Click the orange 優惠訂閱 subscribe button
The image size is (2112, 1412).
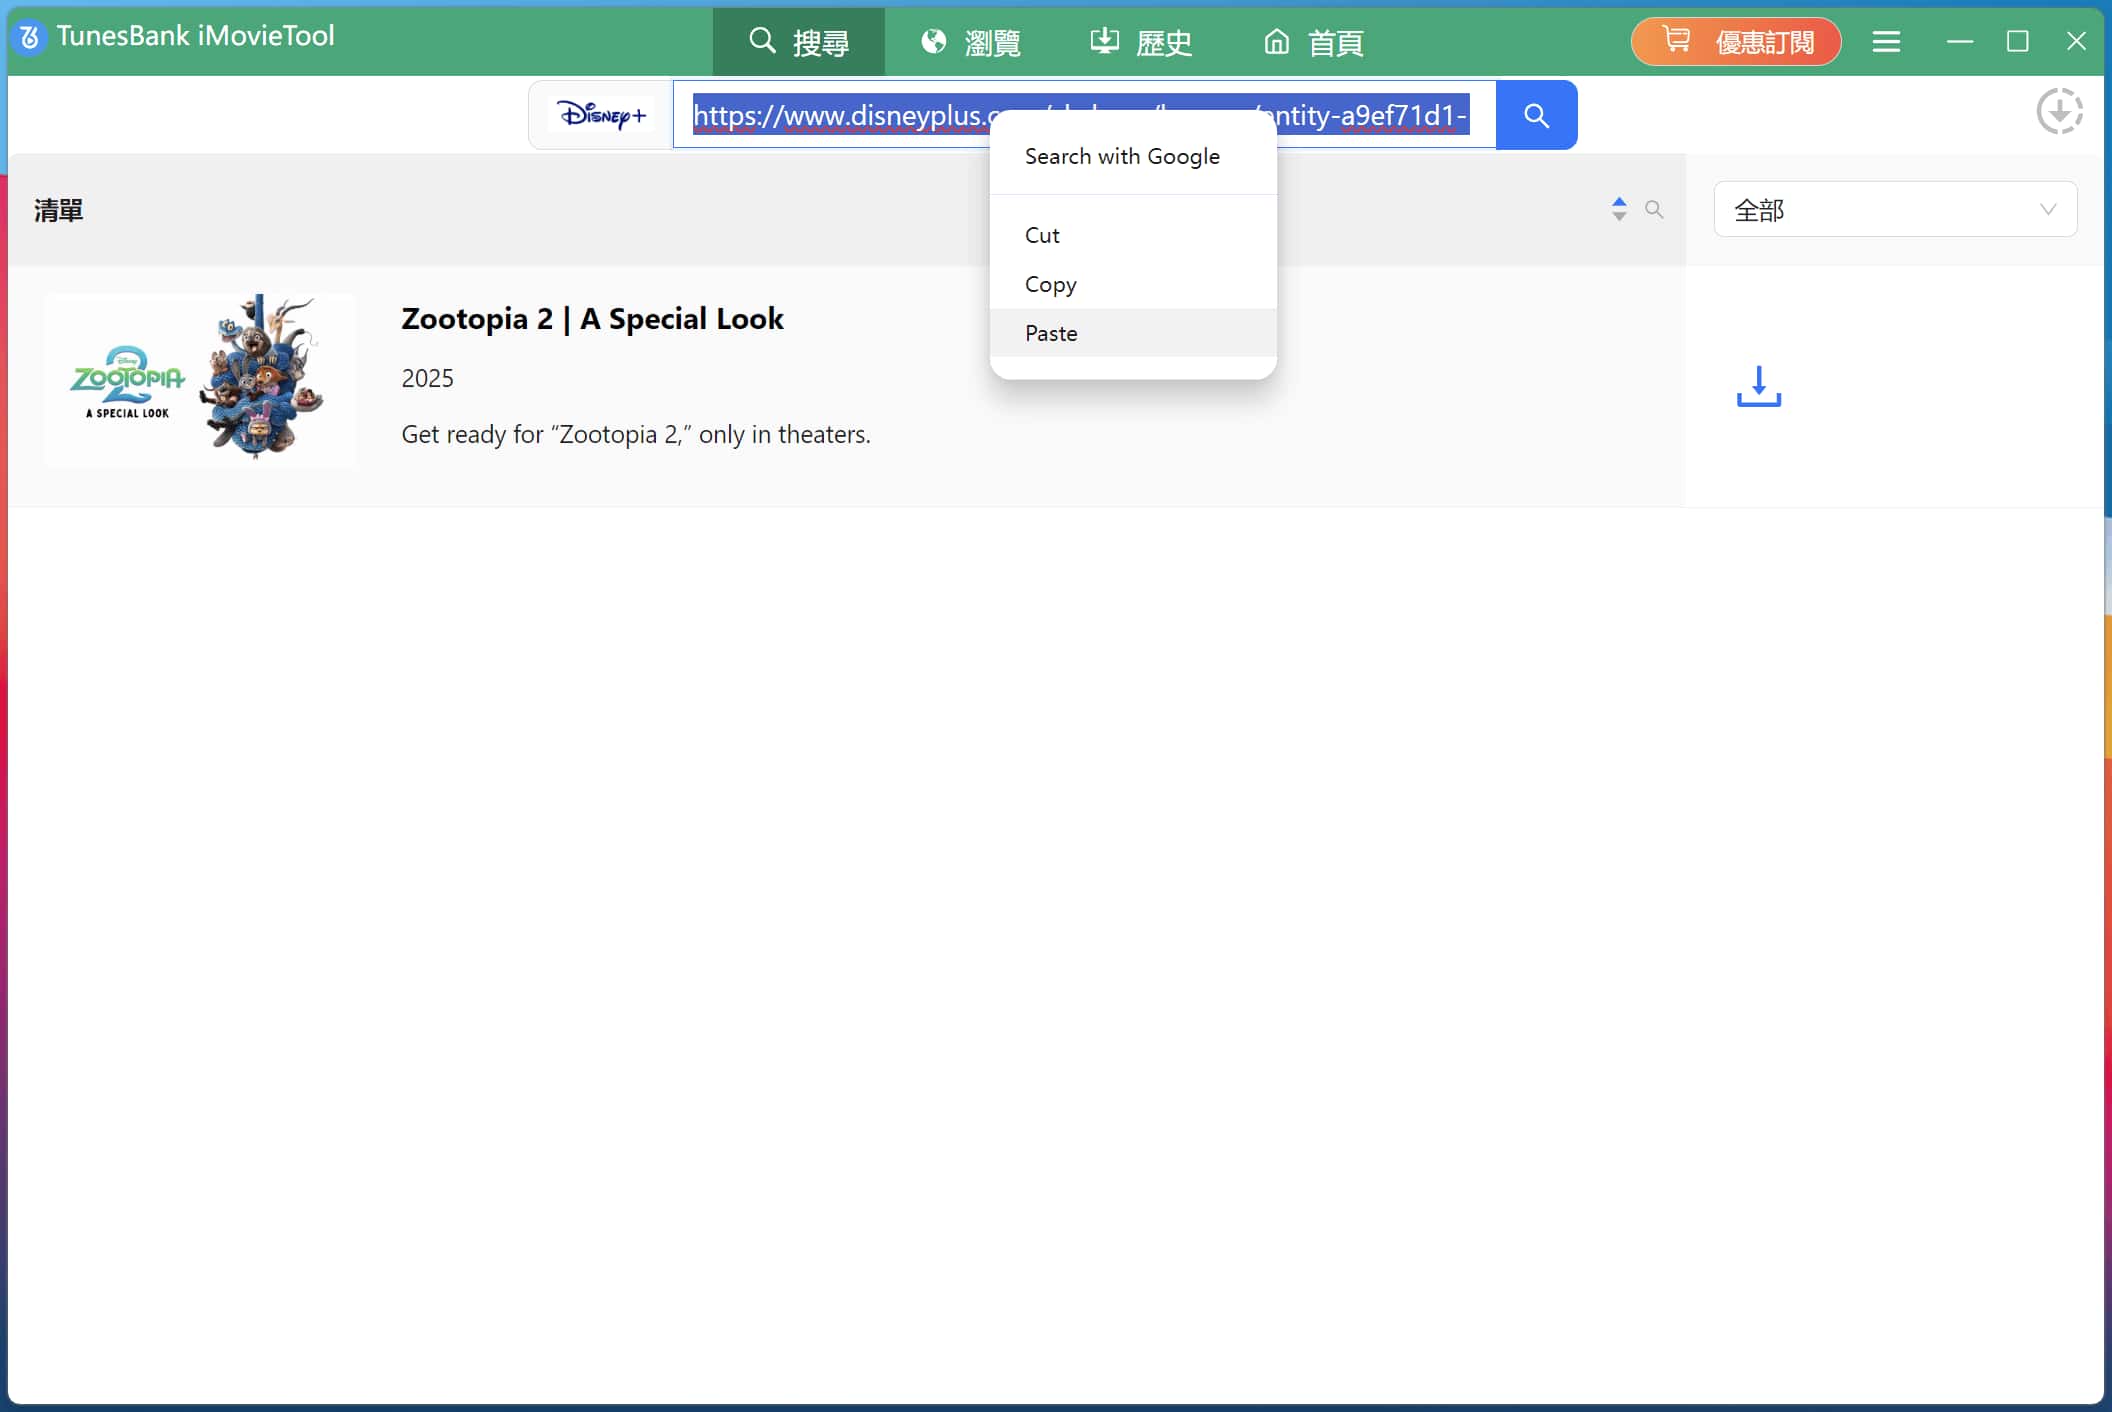tap(1736, 42)
